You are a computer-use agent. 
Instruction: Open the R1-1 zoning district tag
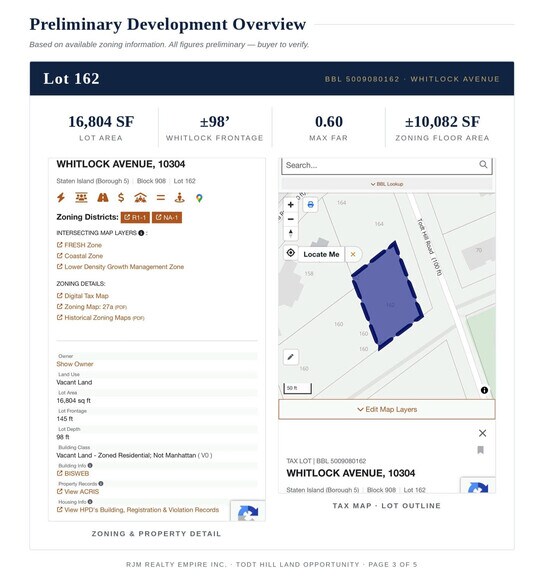(x=135, y=218)
